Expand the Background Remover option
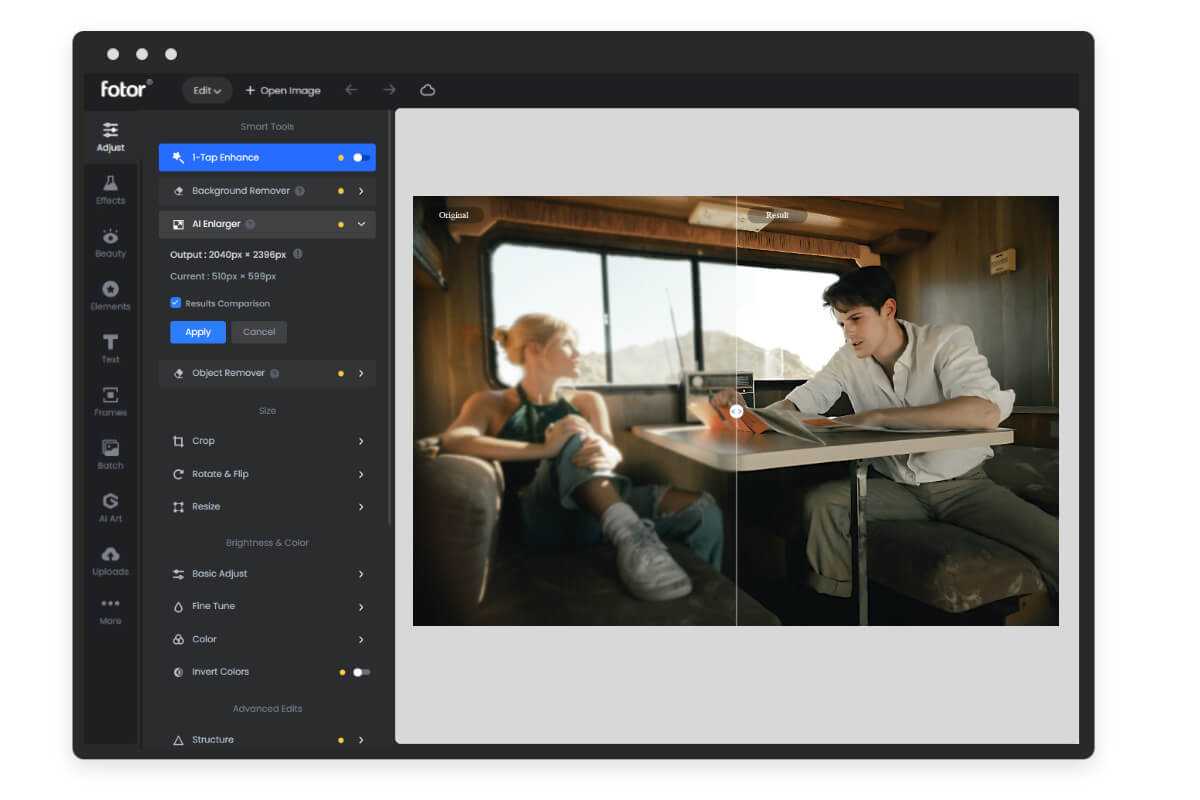1200x800 pixels. (361, 191)
